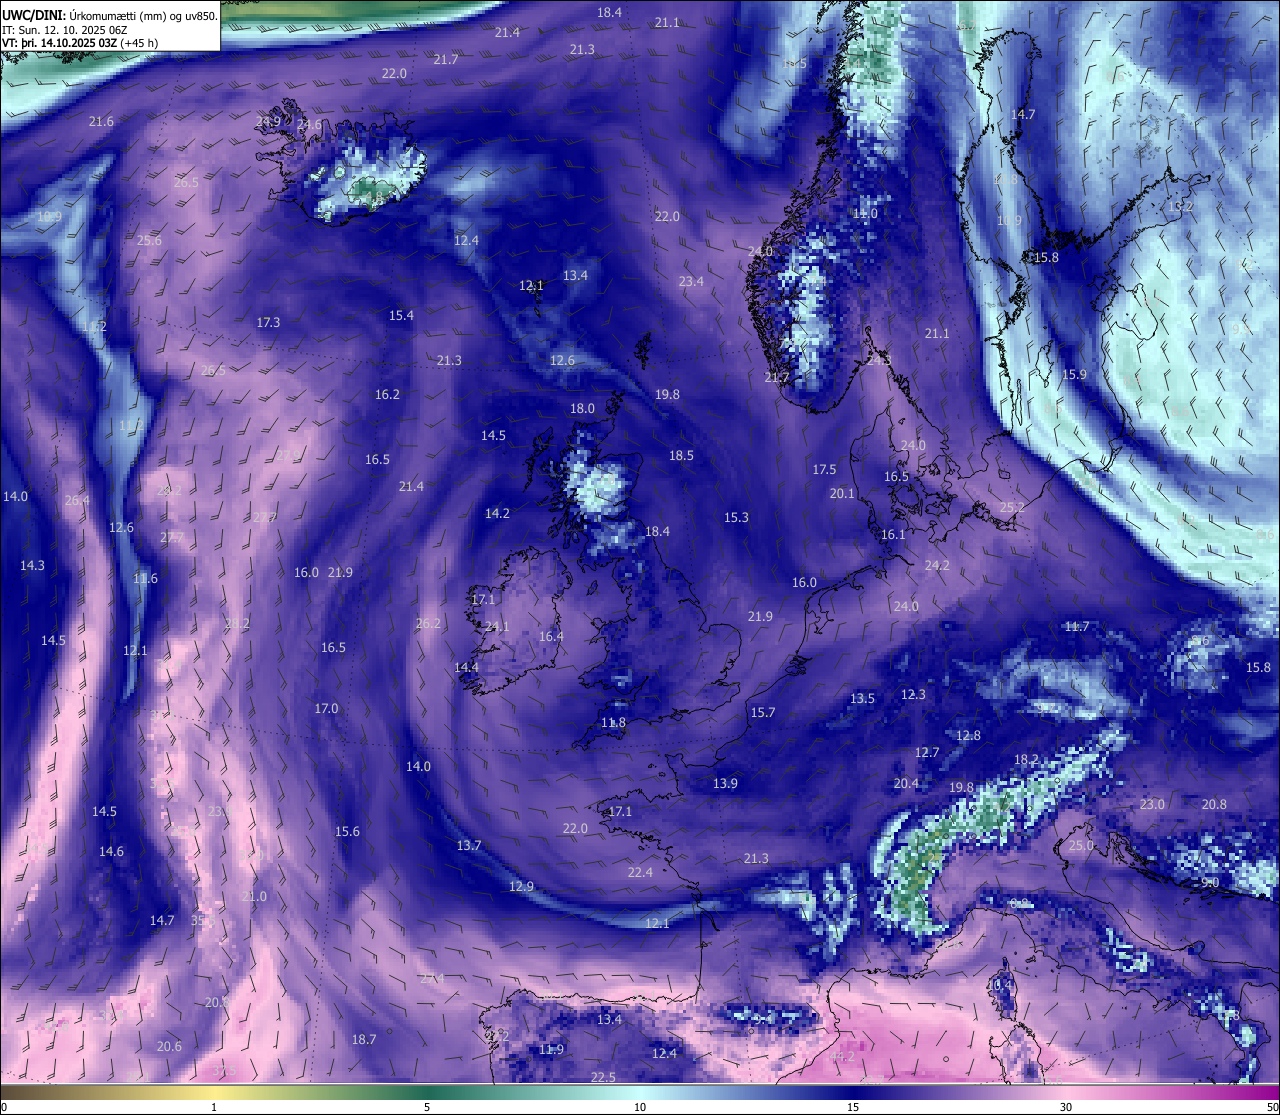Click the map value '14.3'
This screenshot has width=1280, height=1115.
pyautogui.click(x=32, y=566)
